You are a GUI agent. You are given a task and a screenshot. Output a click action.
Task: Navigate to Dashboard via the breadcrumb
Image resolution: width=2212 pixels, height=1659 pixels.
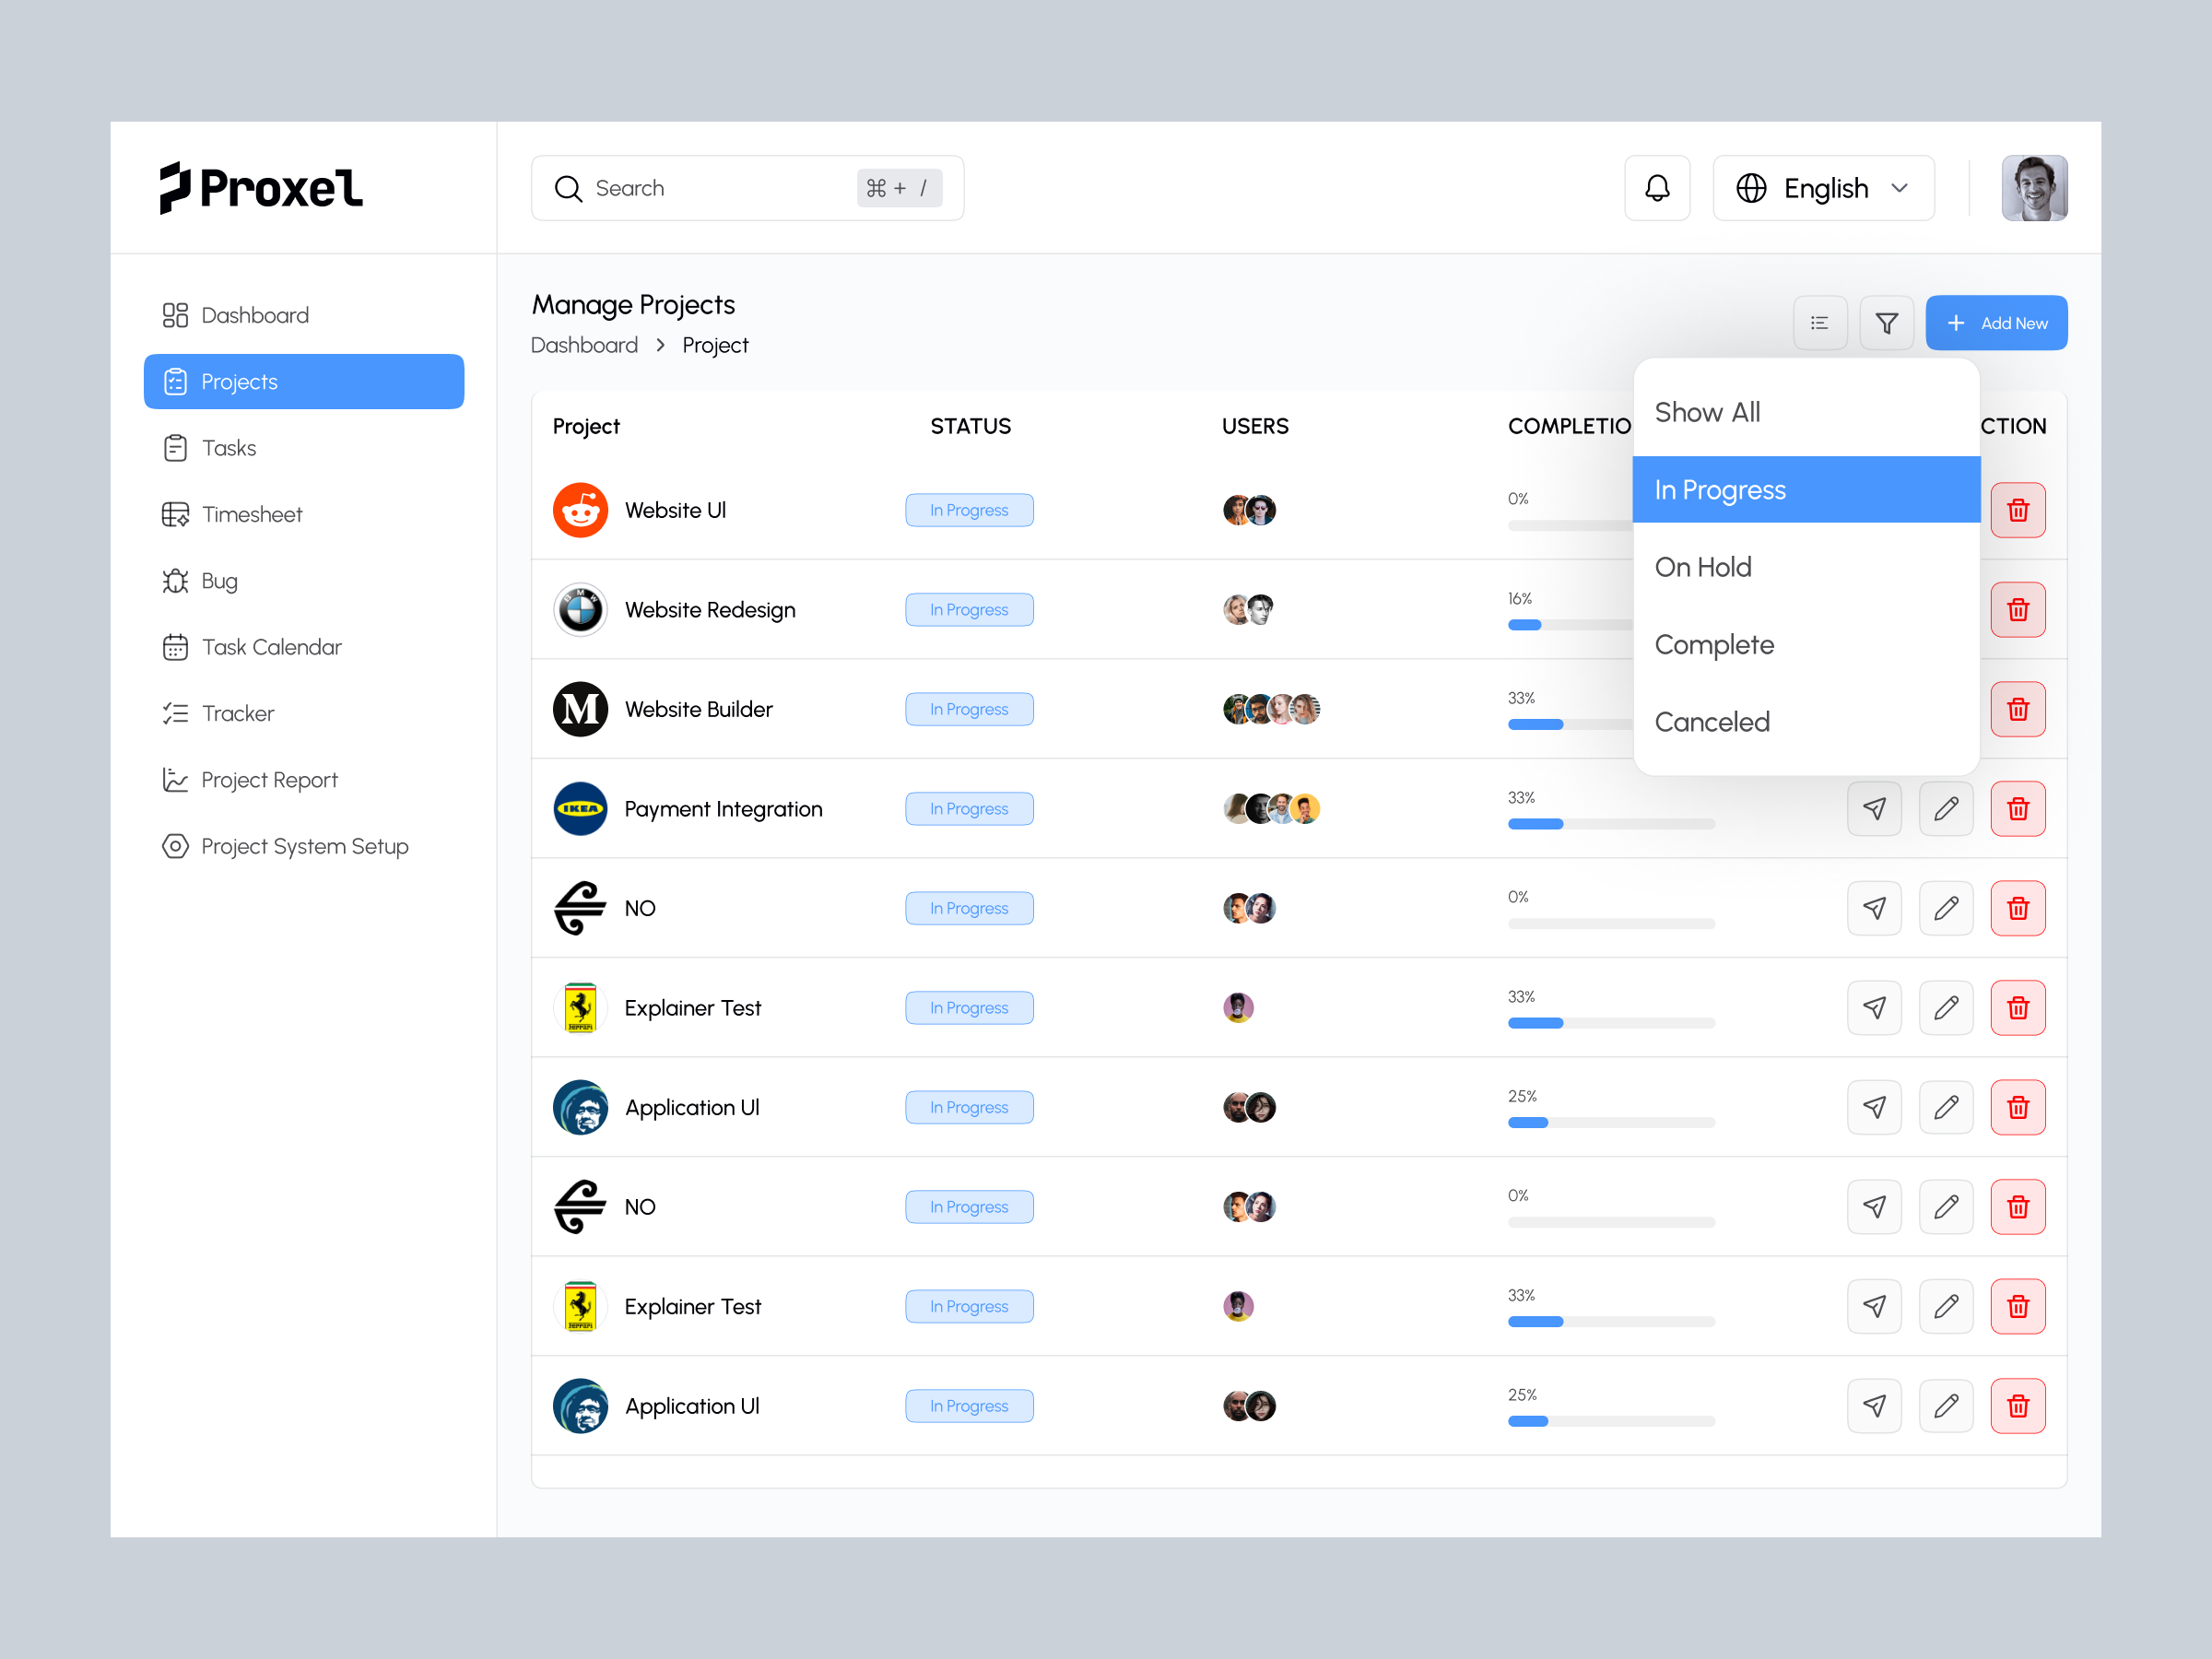pyautogui.click(x=584, y=344)
